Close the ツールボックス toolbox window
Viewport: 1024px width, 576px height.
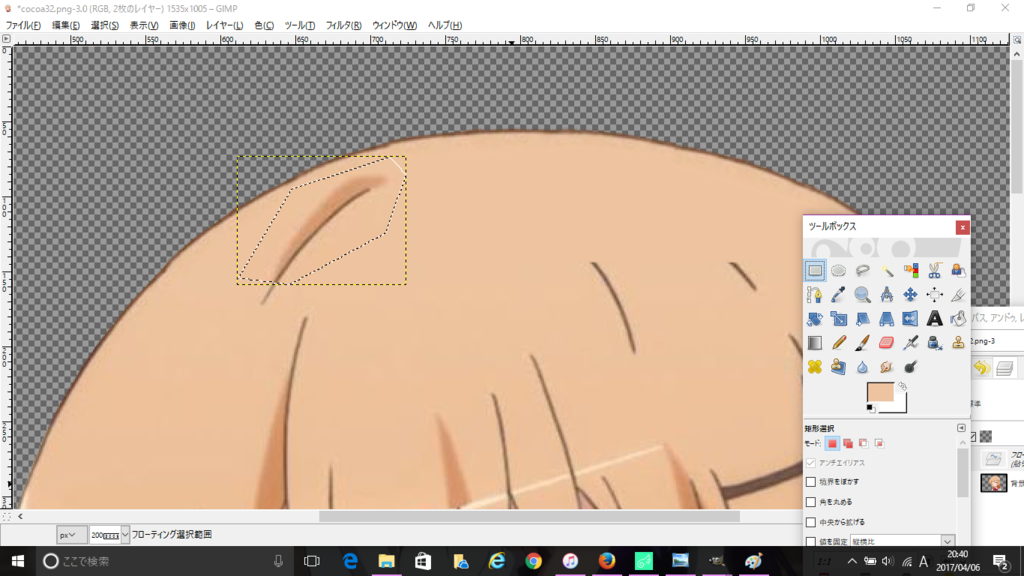click(x=962, y=227)
